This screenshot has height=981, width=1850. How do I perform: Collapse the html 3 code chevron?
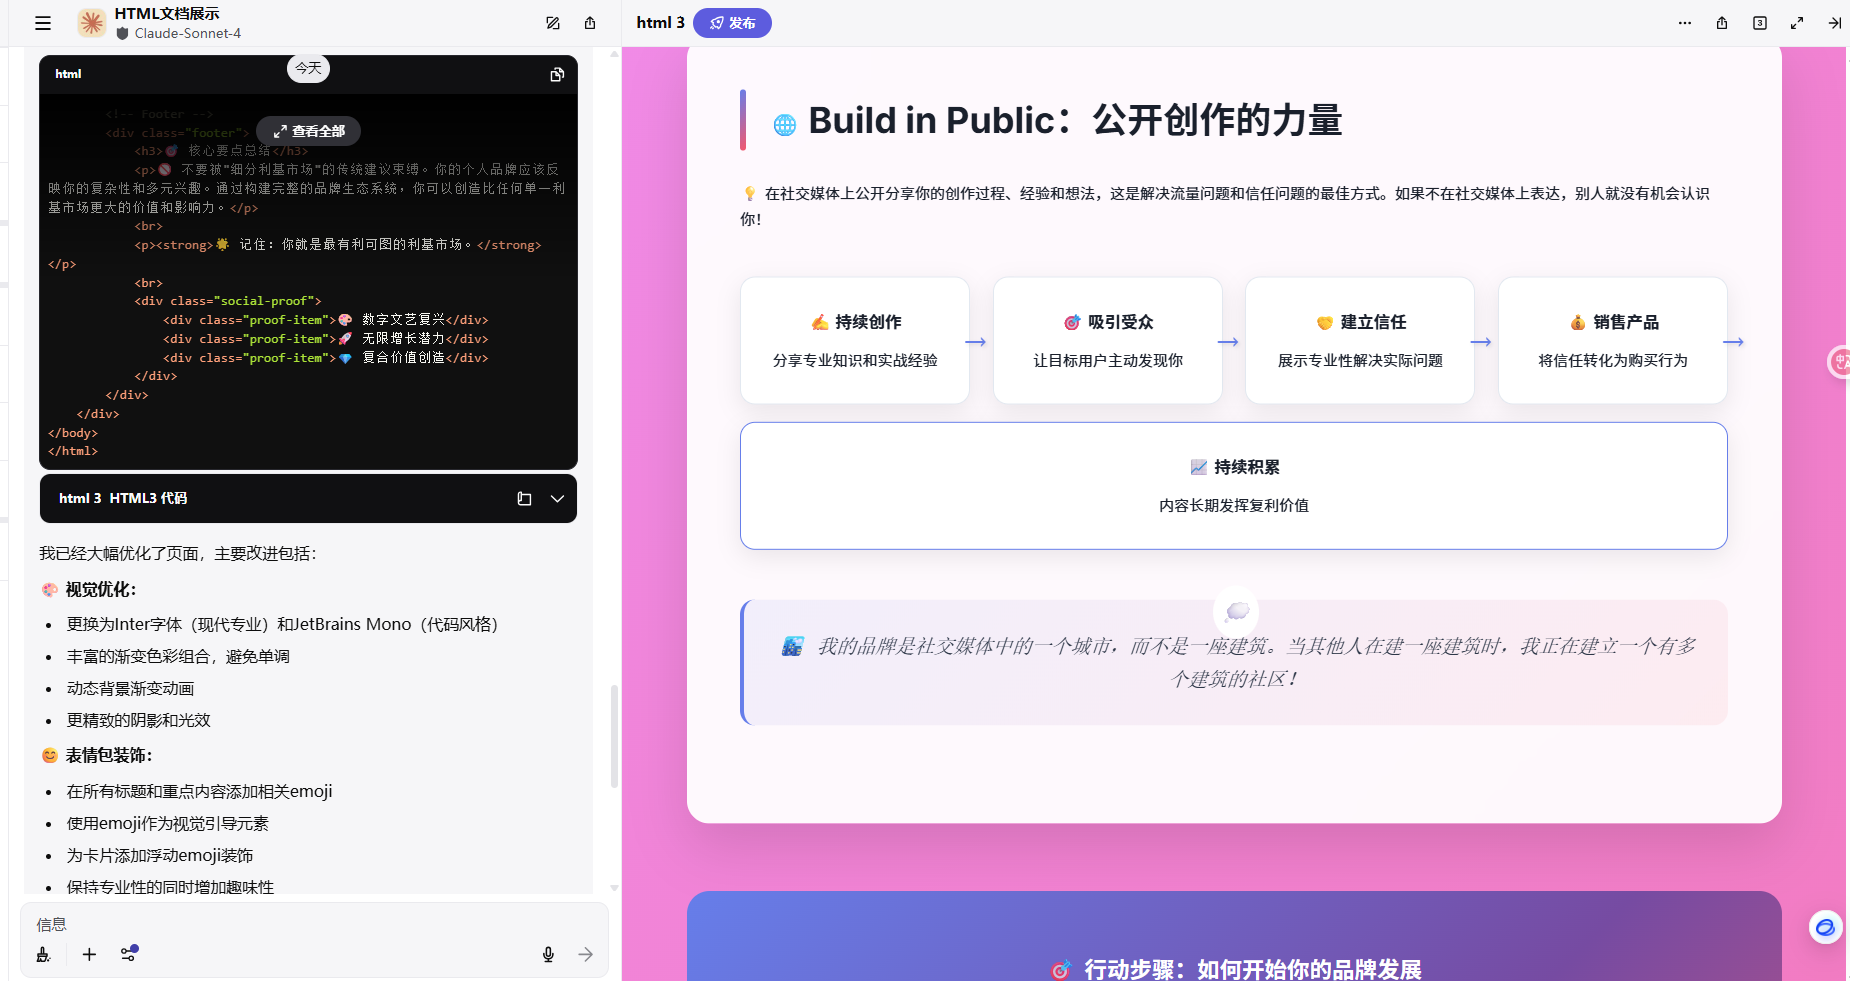pyautogui.click(x=557, y=499)
